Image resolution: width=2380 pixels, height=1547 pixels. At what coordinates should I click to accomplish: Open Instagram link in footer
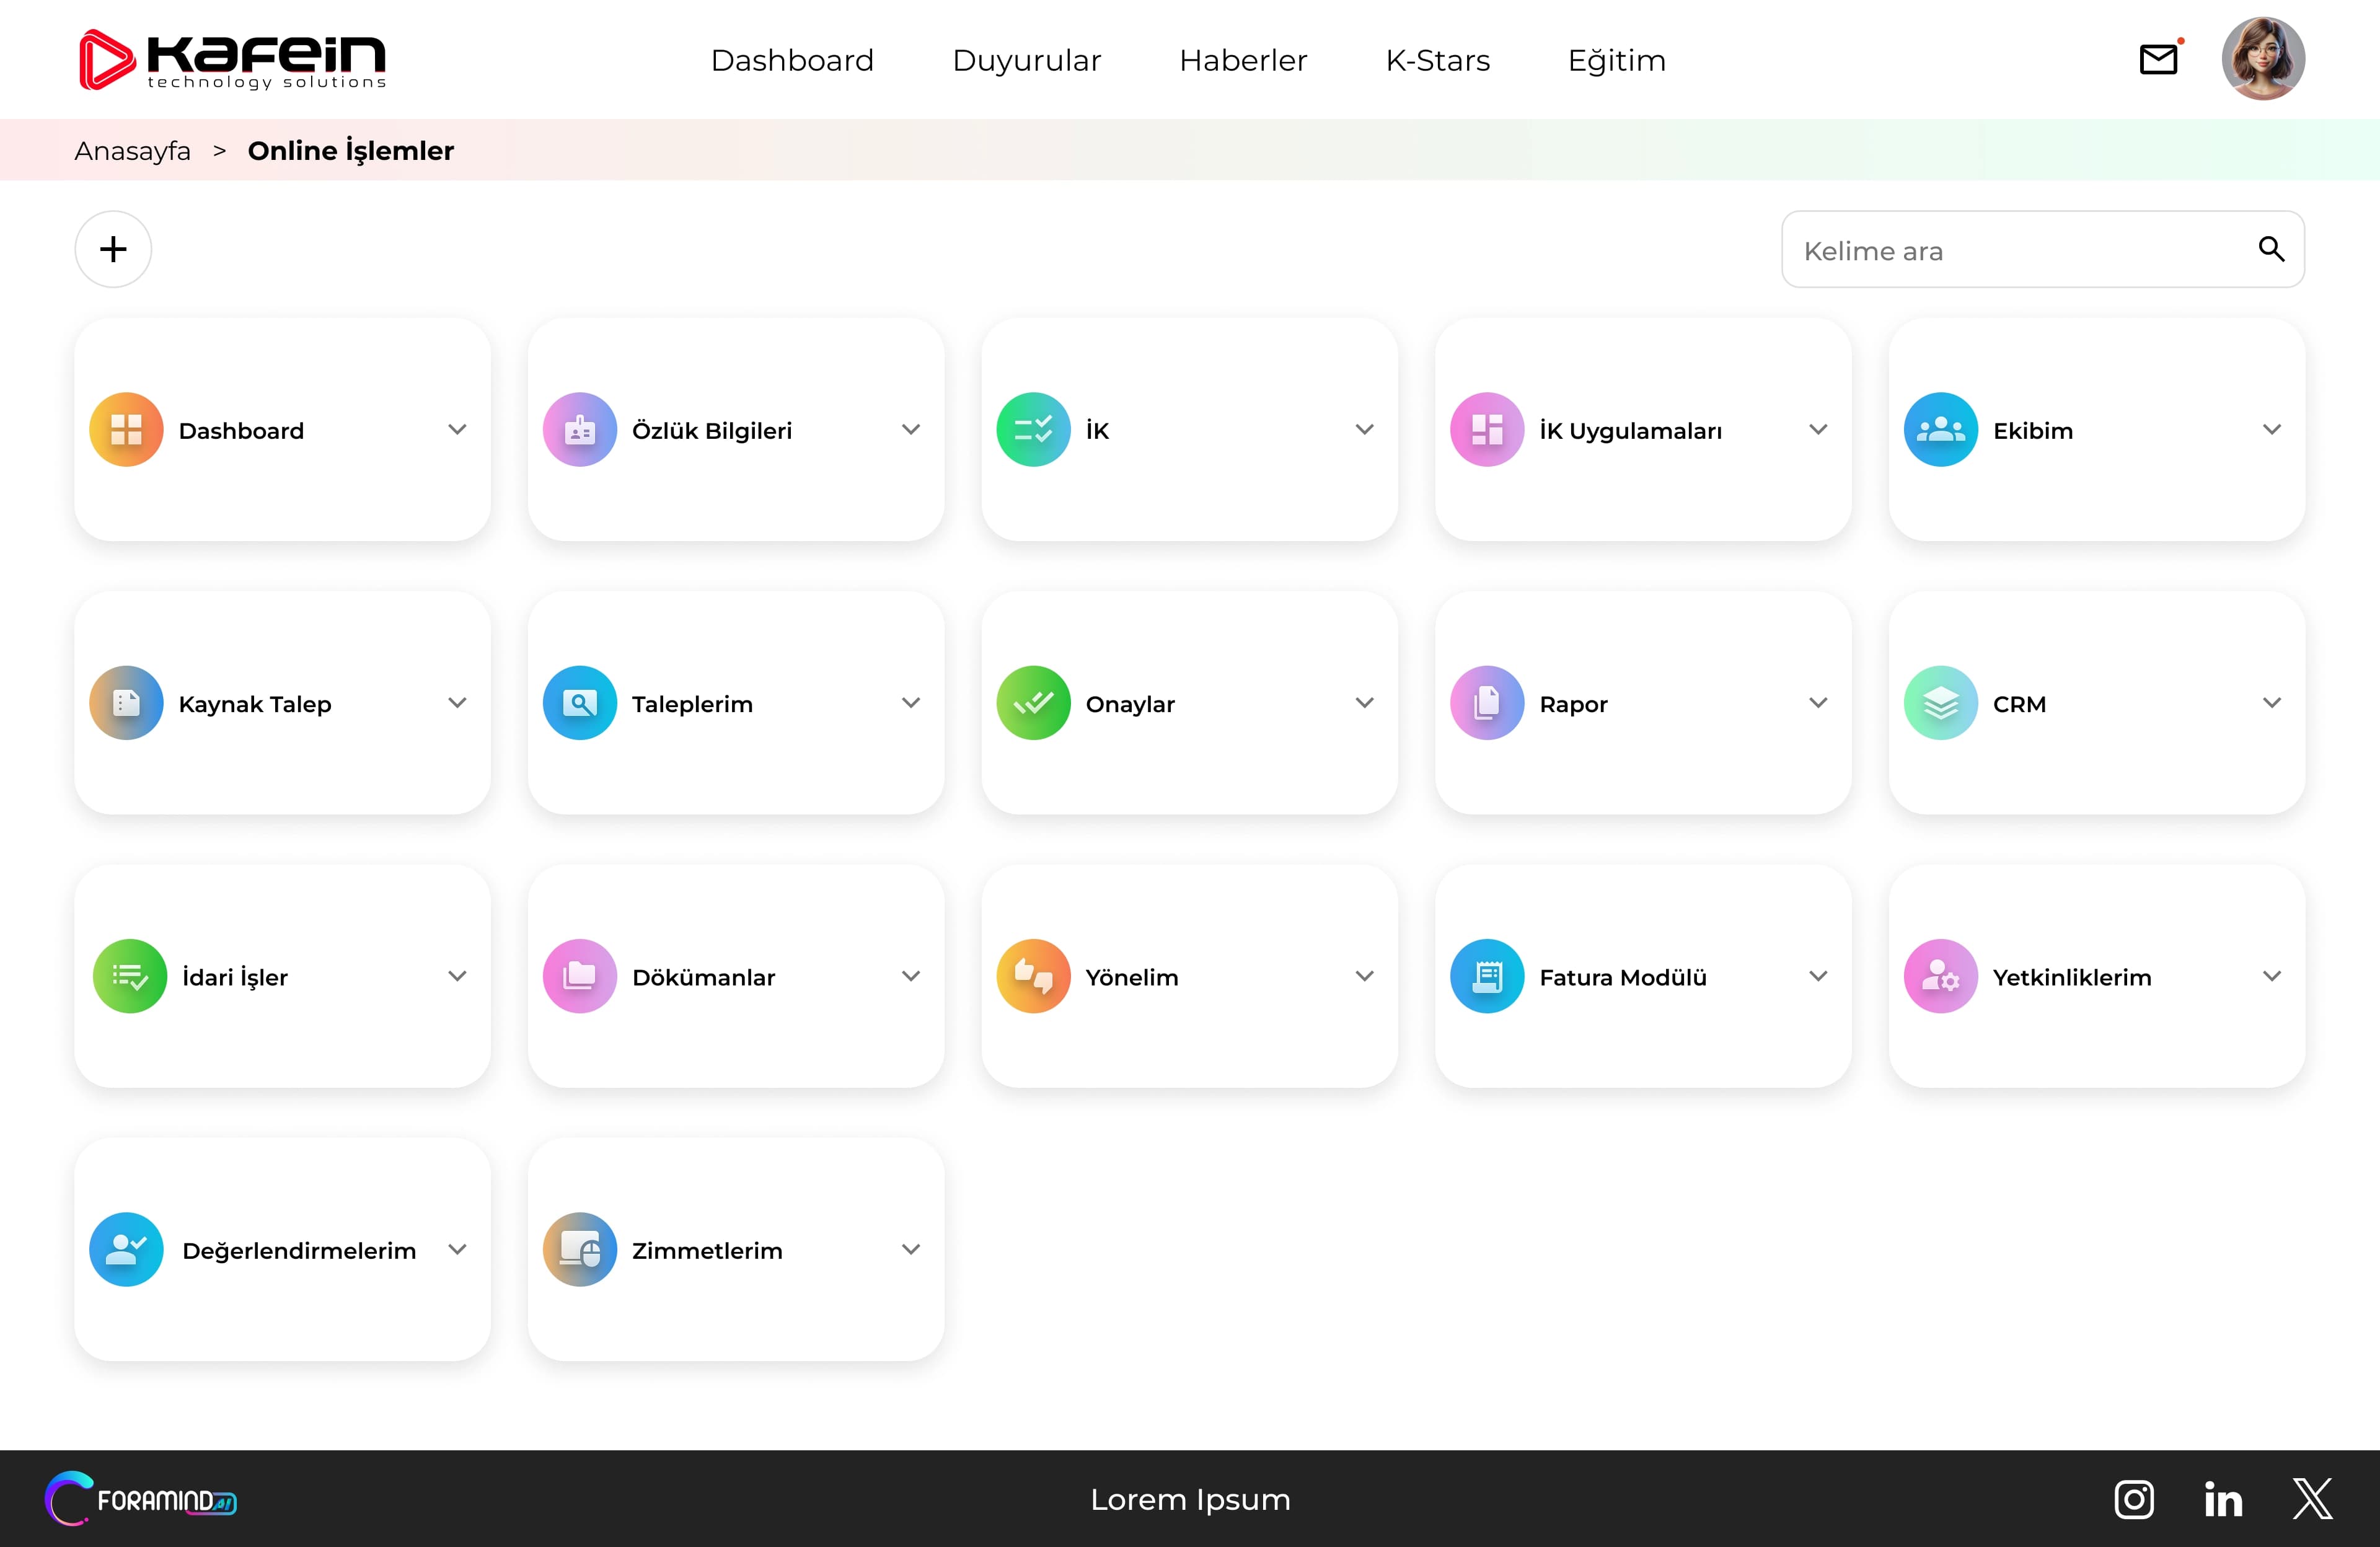point(2134,1499)
